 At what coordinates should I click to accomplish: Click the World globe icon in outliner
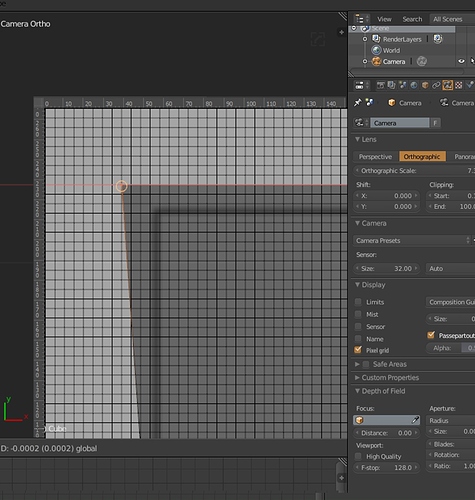click(x=376, y=50)
